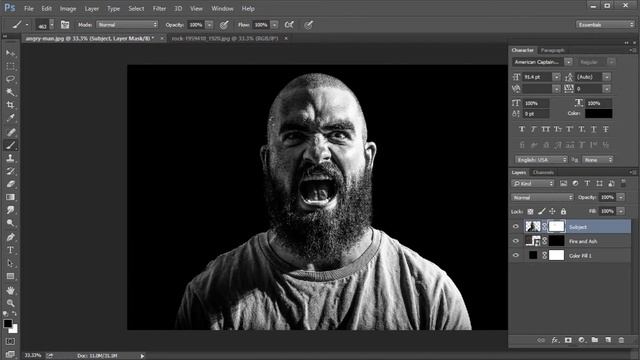Image resolution: width=640 pixels, height=360 pixels.
Task: Toggle pressure for opacity button
Action: point(224,25)
